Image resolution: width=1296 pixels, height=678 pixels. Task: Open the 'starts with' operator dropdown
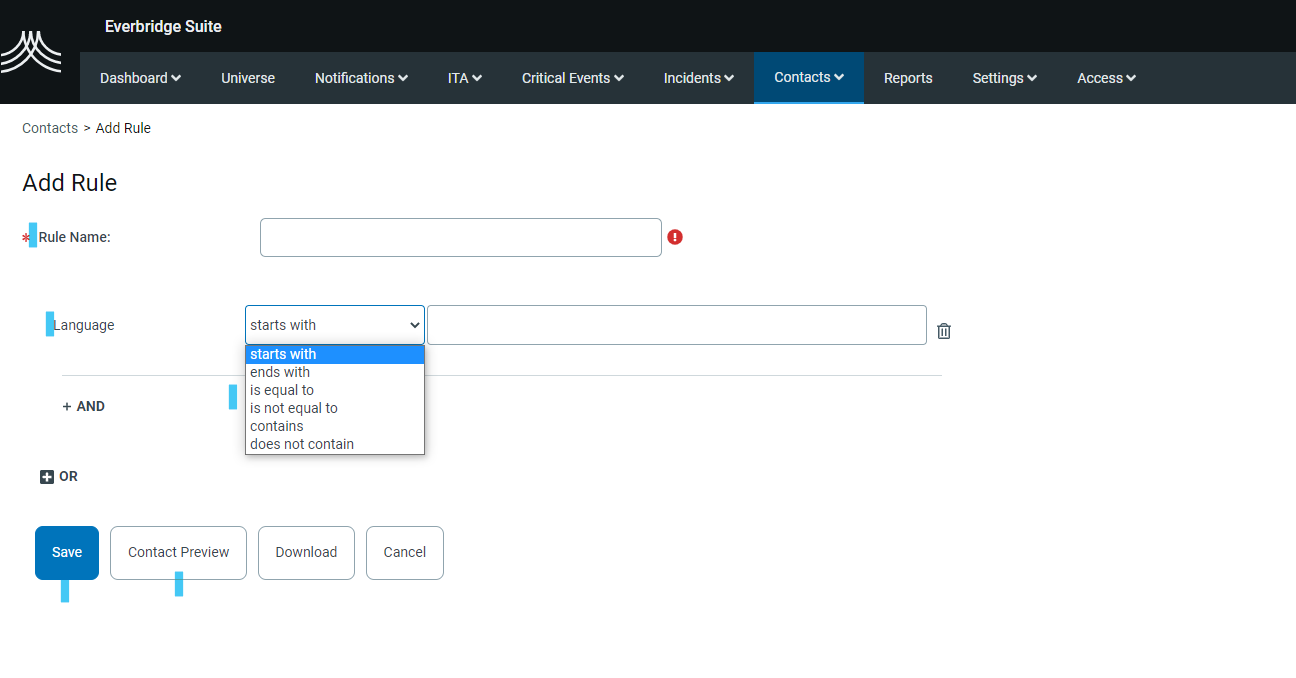[x=334, y=324]
